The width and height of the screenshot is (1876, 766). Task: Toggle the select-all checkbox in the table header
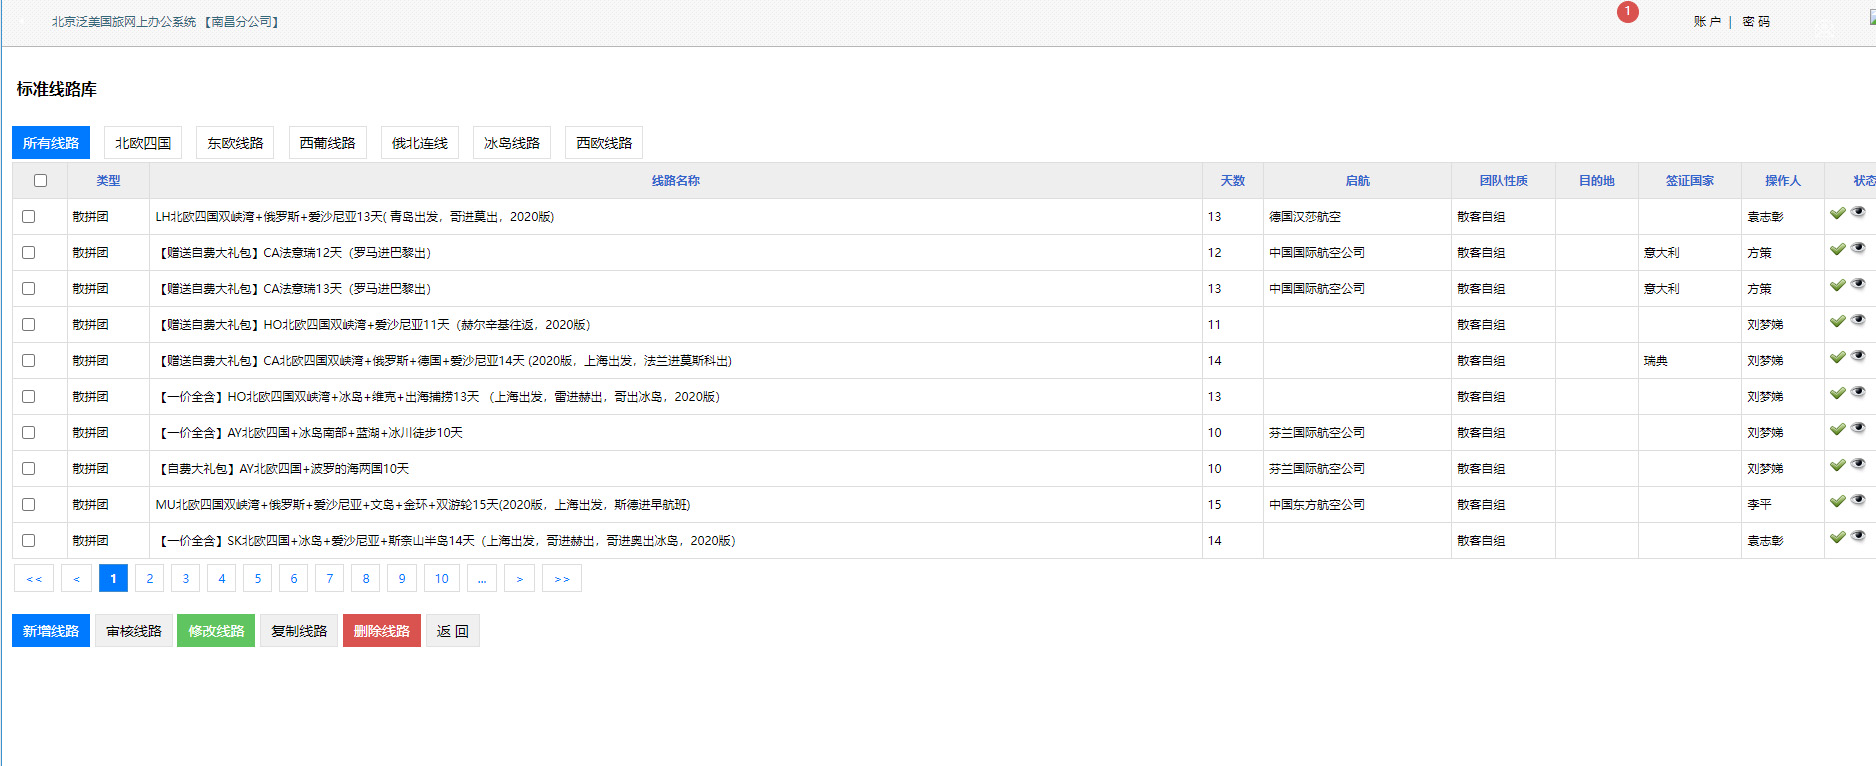point(41,181)
